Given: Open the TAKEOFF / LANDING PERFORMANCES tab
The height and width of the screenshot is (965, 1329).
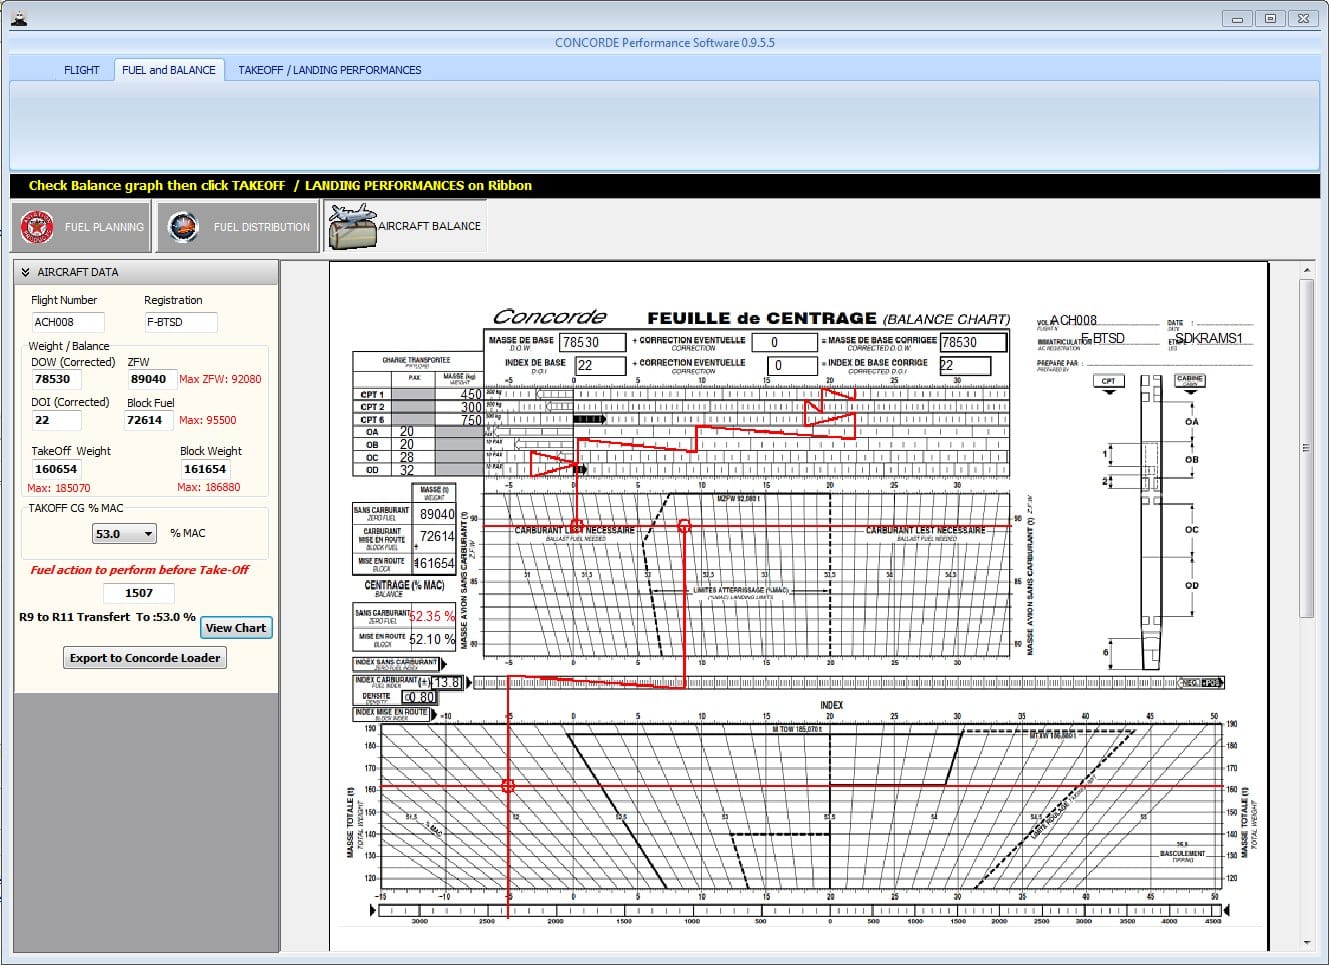Looking at the screenshot, I should click(329, 70).
